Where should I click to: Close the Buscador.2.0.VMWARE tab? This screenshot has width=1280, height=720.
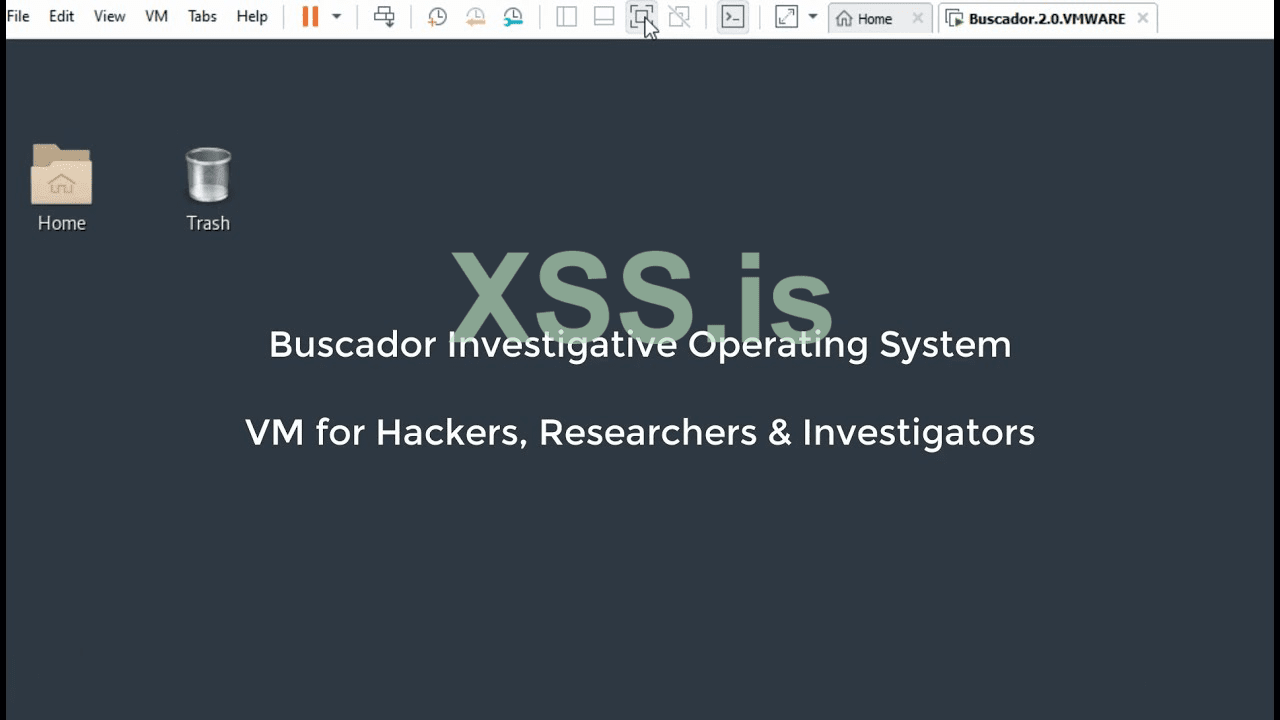pyautogui.click(x=1143, y=19)
